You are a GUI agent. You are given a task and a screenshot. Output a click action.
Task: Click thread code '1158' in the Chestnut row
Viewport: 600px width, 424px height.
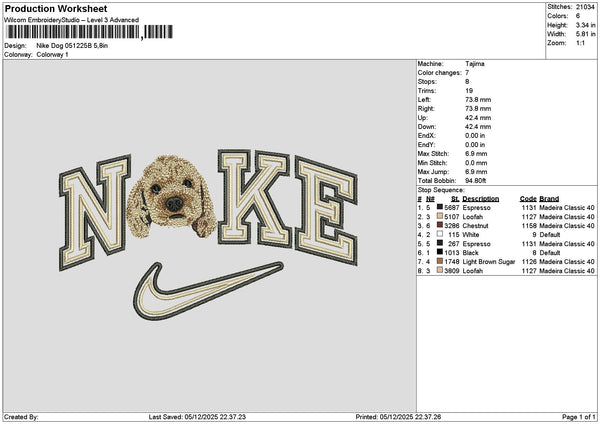click(x=529, y=226)
